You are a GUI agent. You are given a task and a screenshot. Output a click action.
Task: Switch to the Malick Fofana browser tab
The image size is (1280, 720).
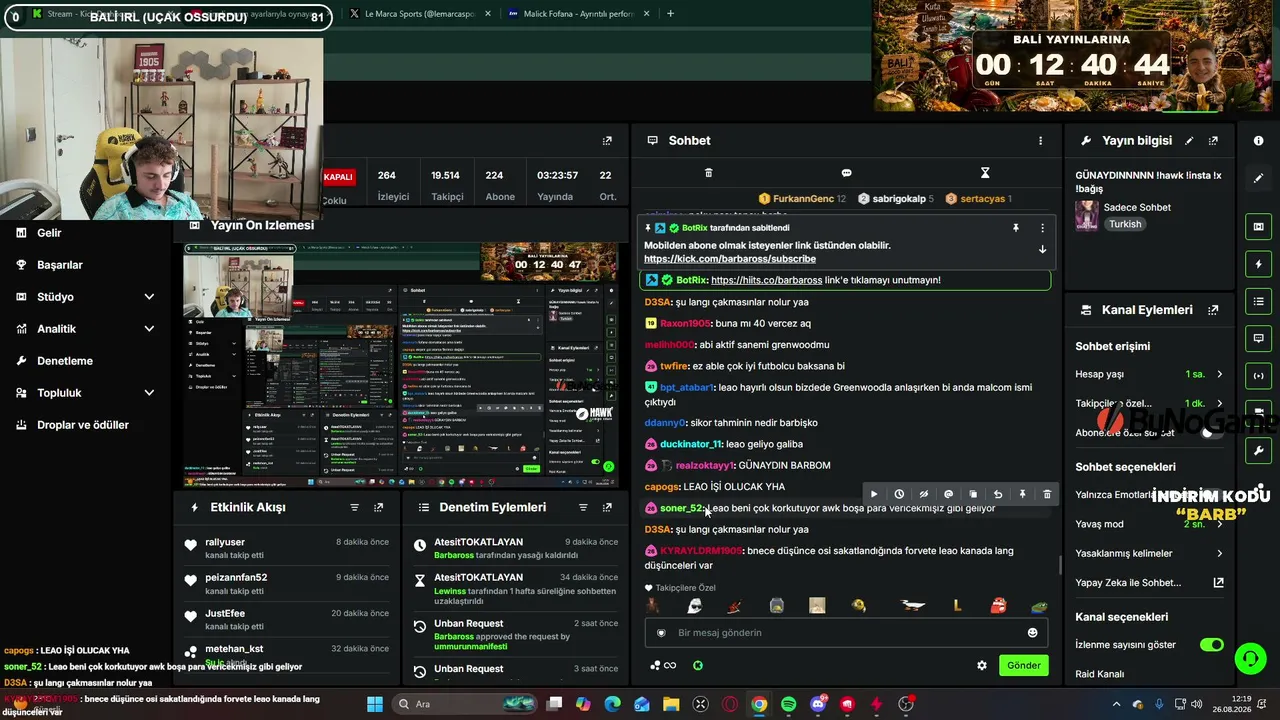[x=580, y=14]
